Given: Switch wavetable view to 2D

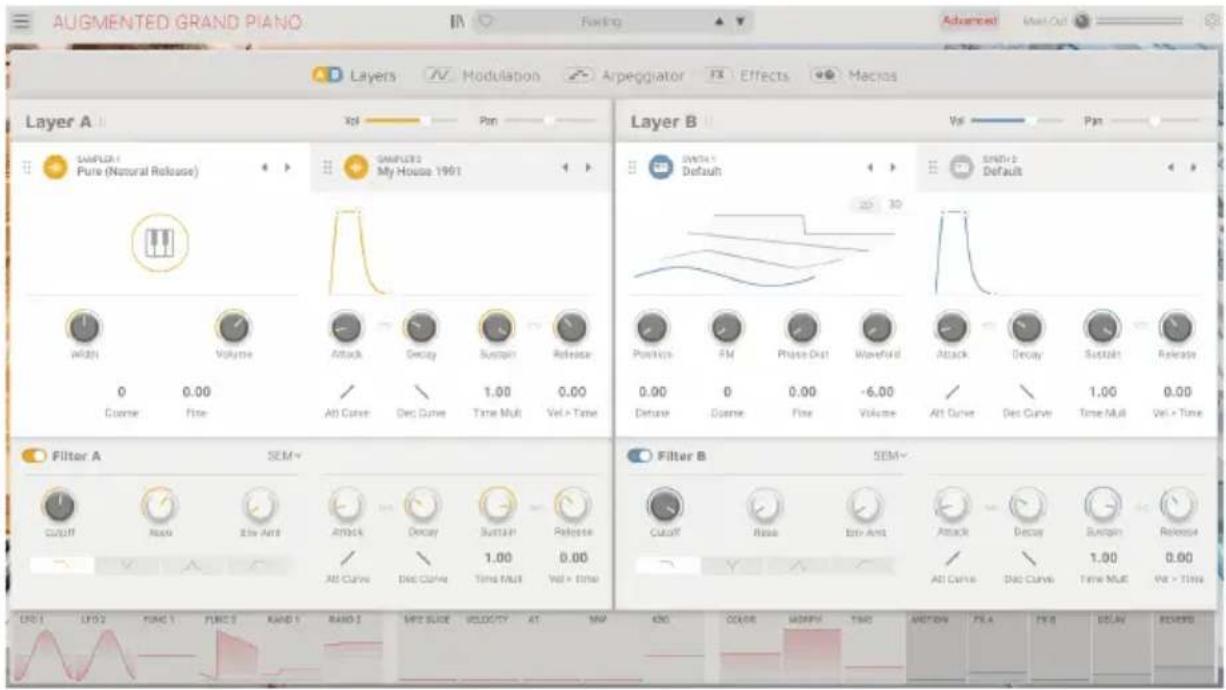Looking at the screenshot, I should point(866,205).
